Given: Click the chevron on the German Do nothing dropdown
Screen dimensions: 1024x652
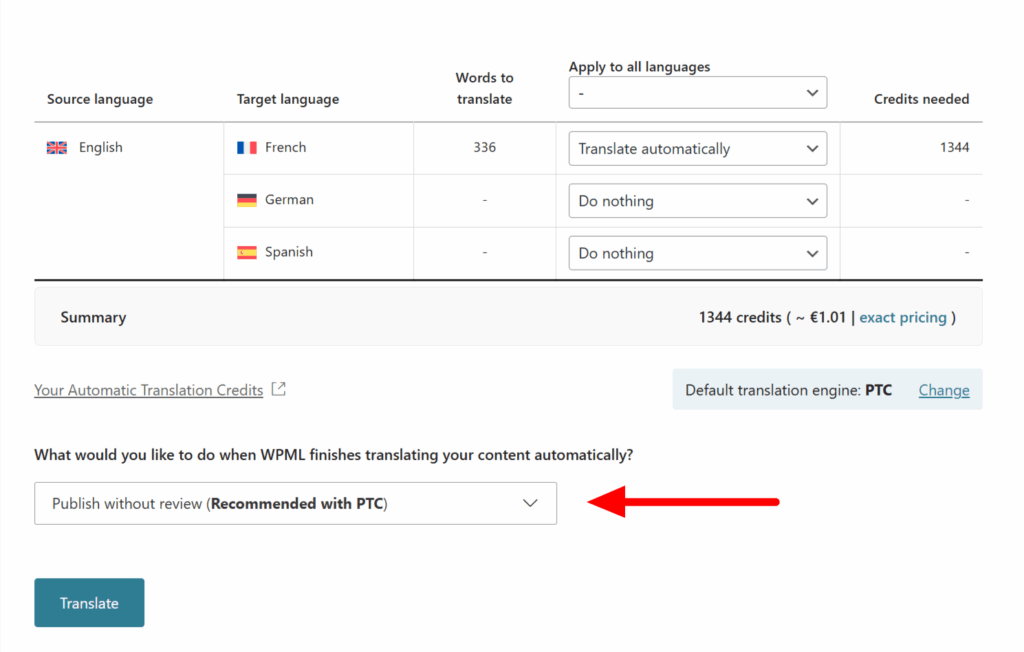Looking at the screenshot, I should [x=811, y=200].
